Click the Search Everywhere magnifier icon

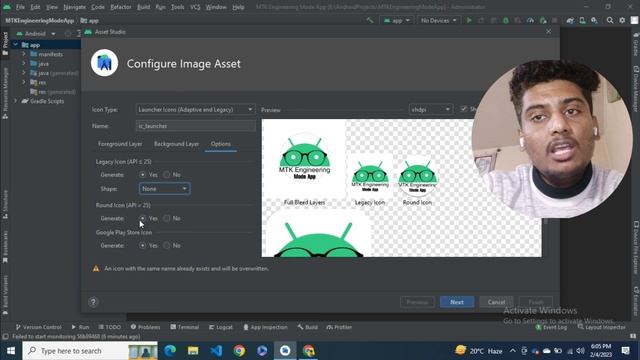(610, 20)
